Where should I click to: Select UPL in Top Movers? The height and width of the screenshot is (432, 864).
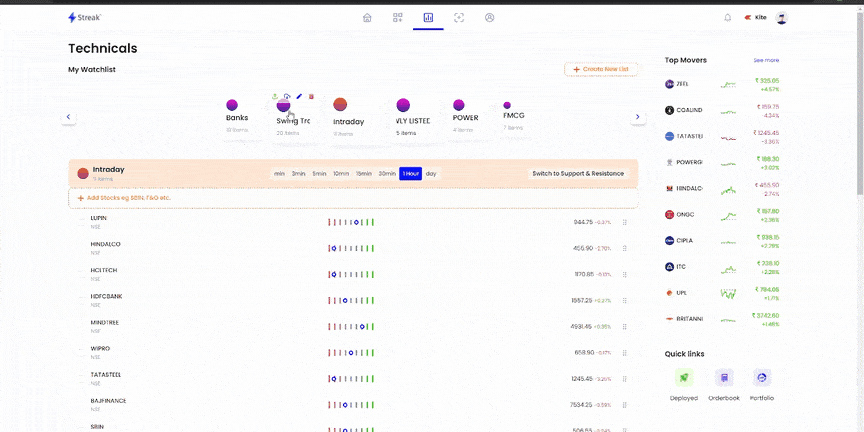722,293
